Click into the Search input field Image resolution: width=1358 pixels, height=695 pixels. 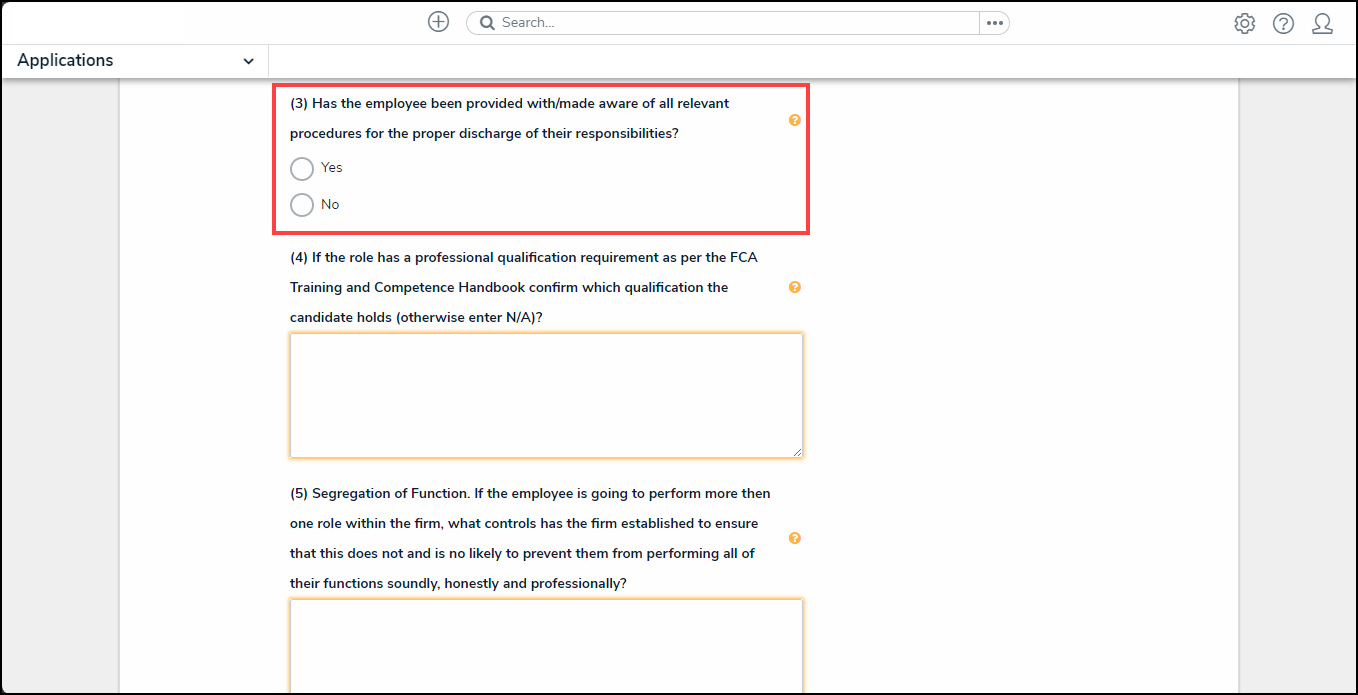pos(730,23)
